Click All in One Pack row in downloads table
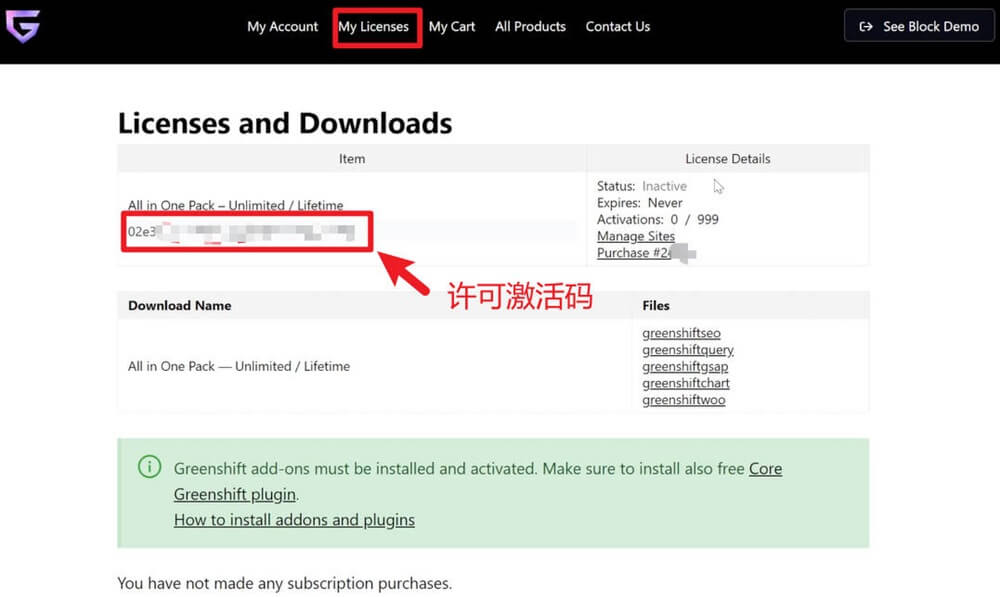This screenshot has width=1000, height=597. point(239,366)
